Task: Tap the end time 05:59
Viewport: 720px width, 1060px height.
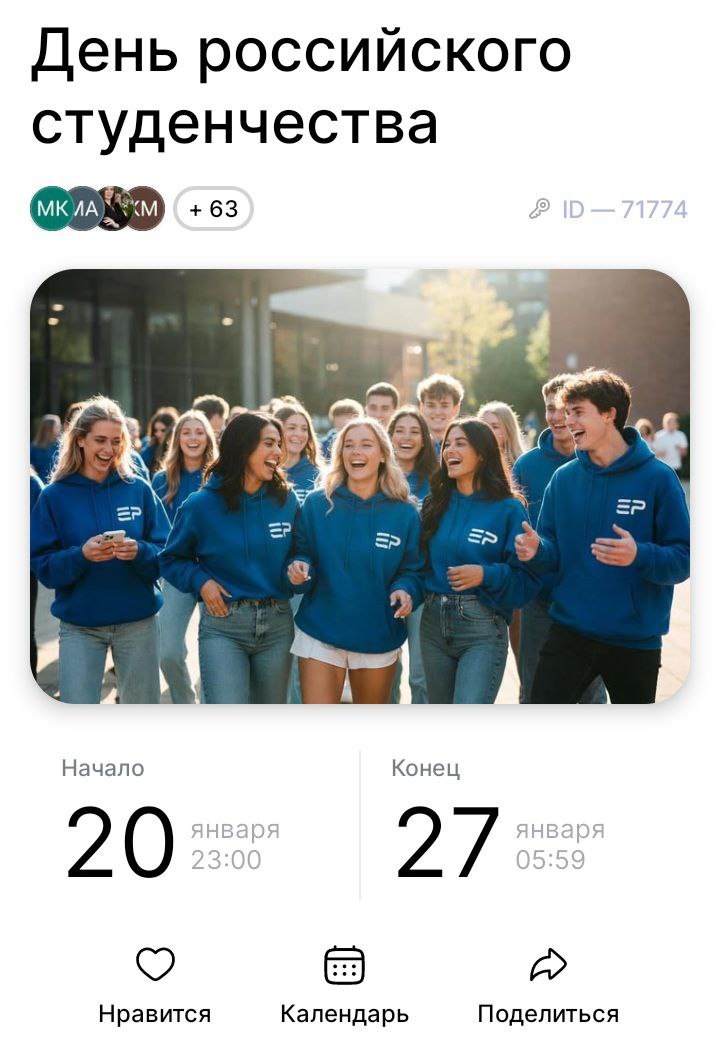Action: click(550, 859)
